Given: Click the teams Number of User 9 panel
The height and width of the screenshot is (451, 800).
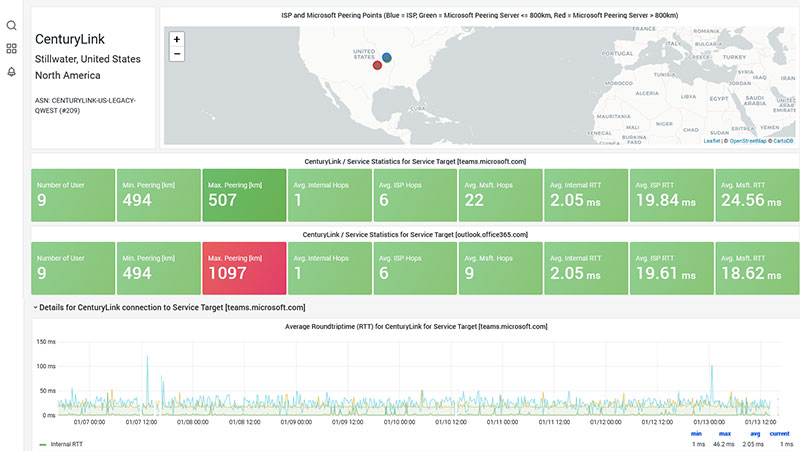Looking at the screenshot, I should pyautogui.click(x=73, y=195).
